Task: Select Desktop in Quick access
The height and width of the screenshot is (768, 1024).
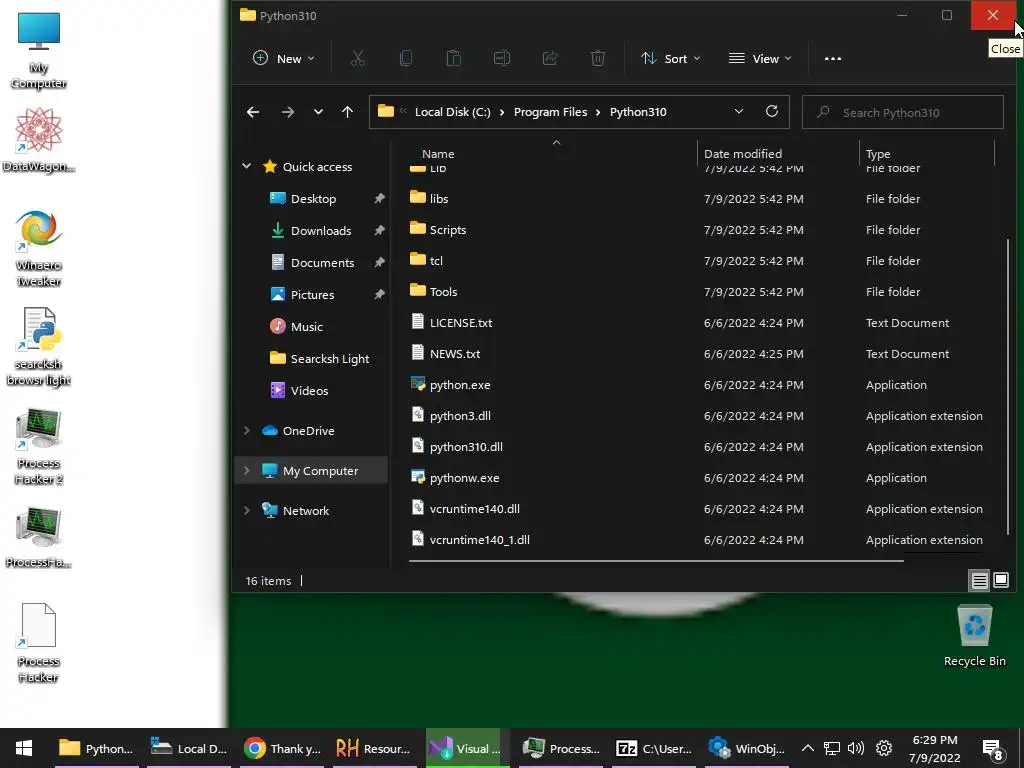Action: [x=313, y=199]
